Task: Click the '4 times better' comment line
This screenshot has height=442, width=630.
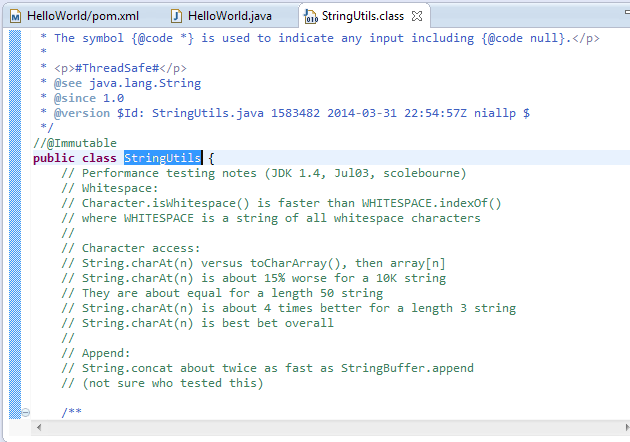Action: (x=288, y=308)
